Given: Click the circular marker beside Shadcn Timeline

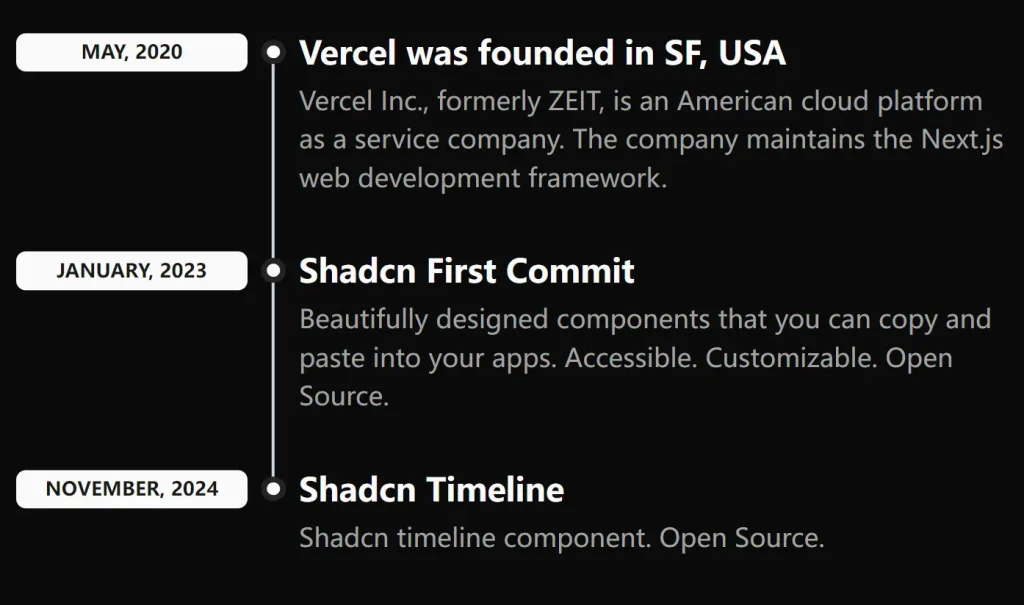Looking at the screenshot, I should pos(273,489).
